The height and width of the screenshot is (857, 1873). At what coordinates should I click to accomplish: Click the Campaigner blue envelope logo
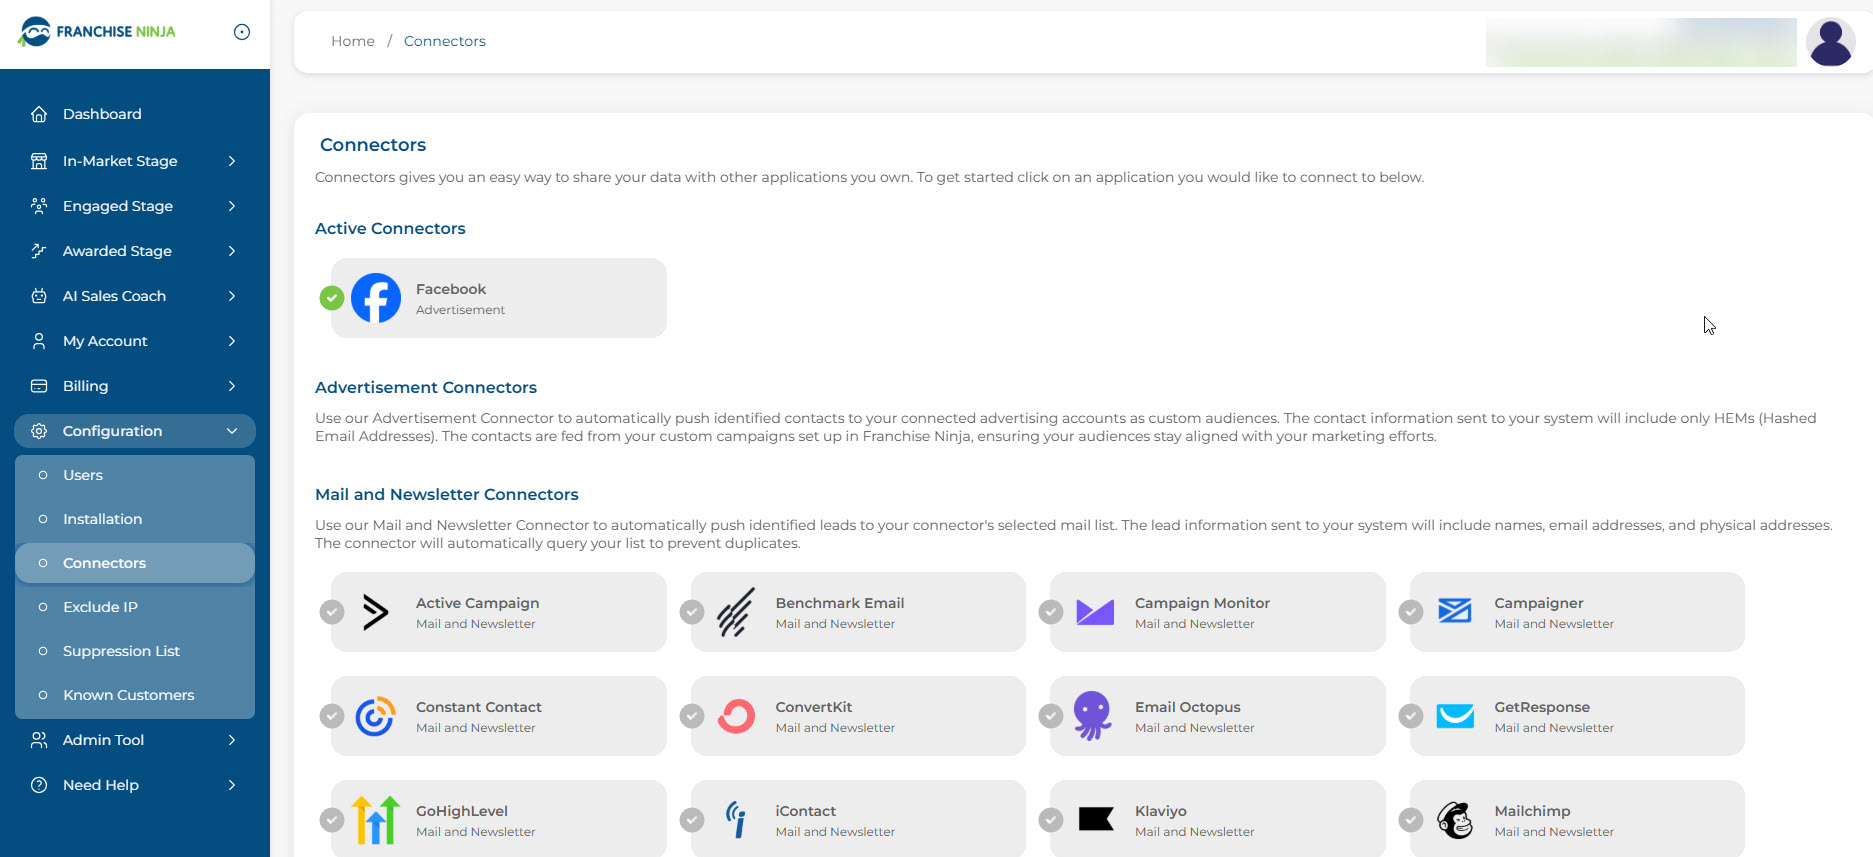click(x=1455, y=610)
